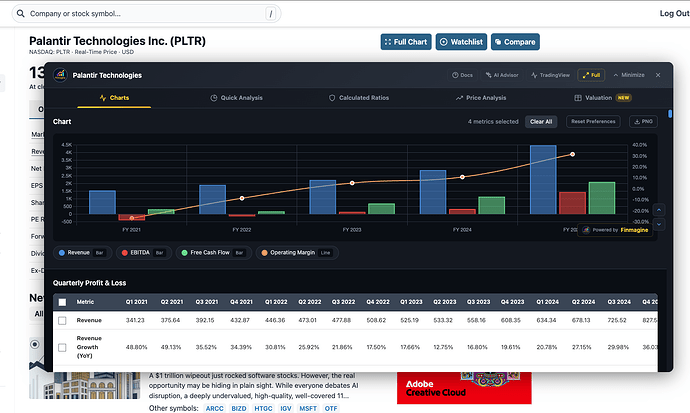Viewport: 690px width, 413px height.
Task: Click Revenue value 608.35 for Q4 2023
Action: coord(510,321)
